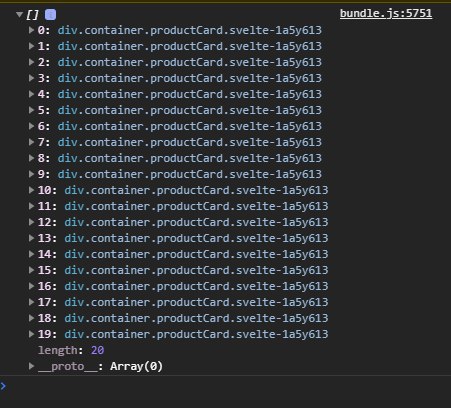Select the div element text in row 17
This screenshot has height=408, width=451.
pos(196,302)
